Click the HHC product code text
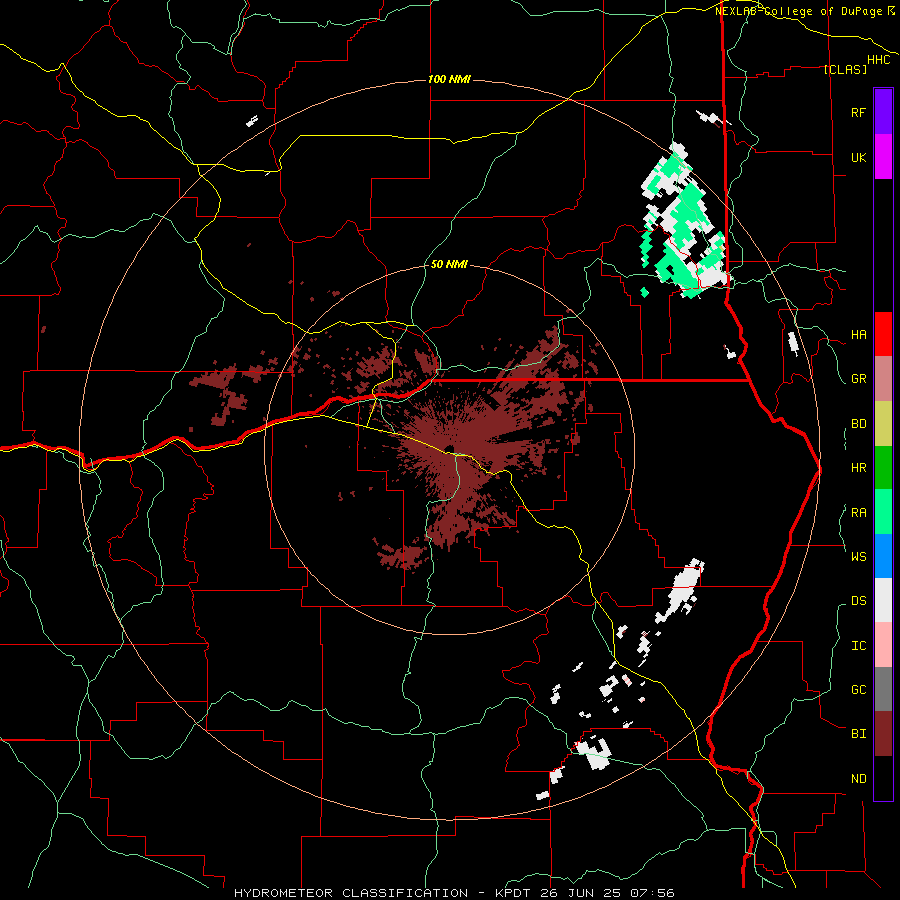The height and width of the screenshot is (900, 900). pos(878,60)
